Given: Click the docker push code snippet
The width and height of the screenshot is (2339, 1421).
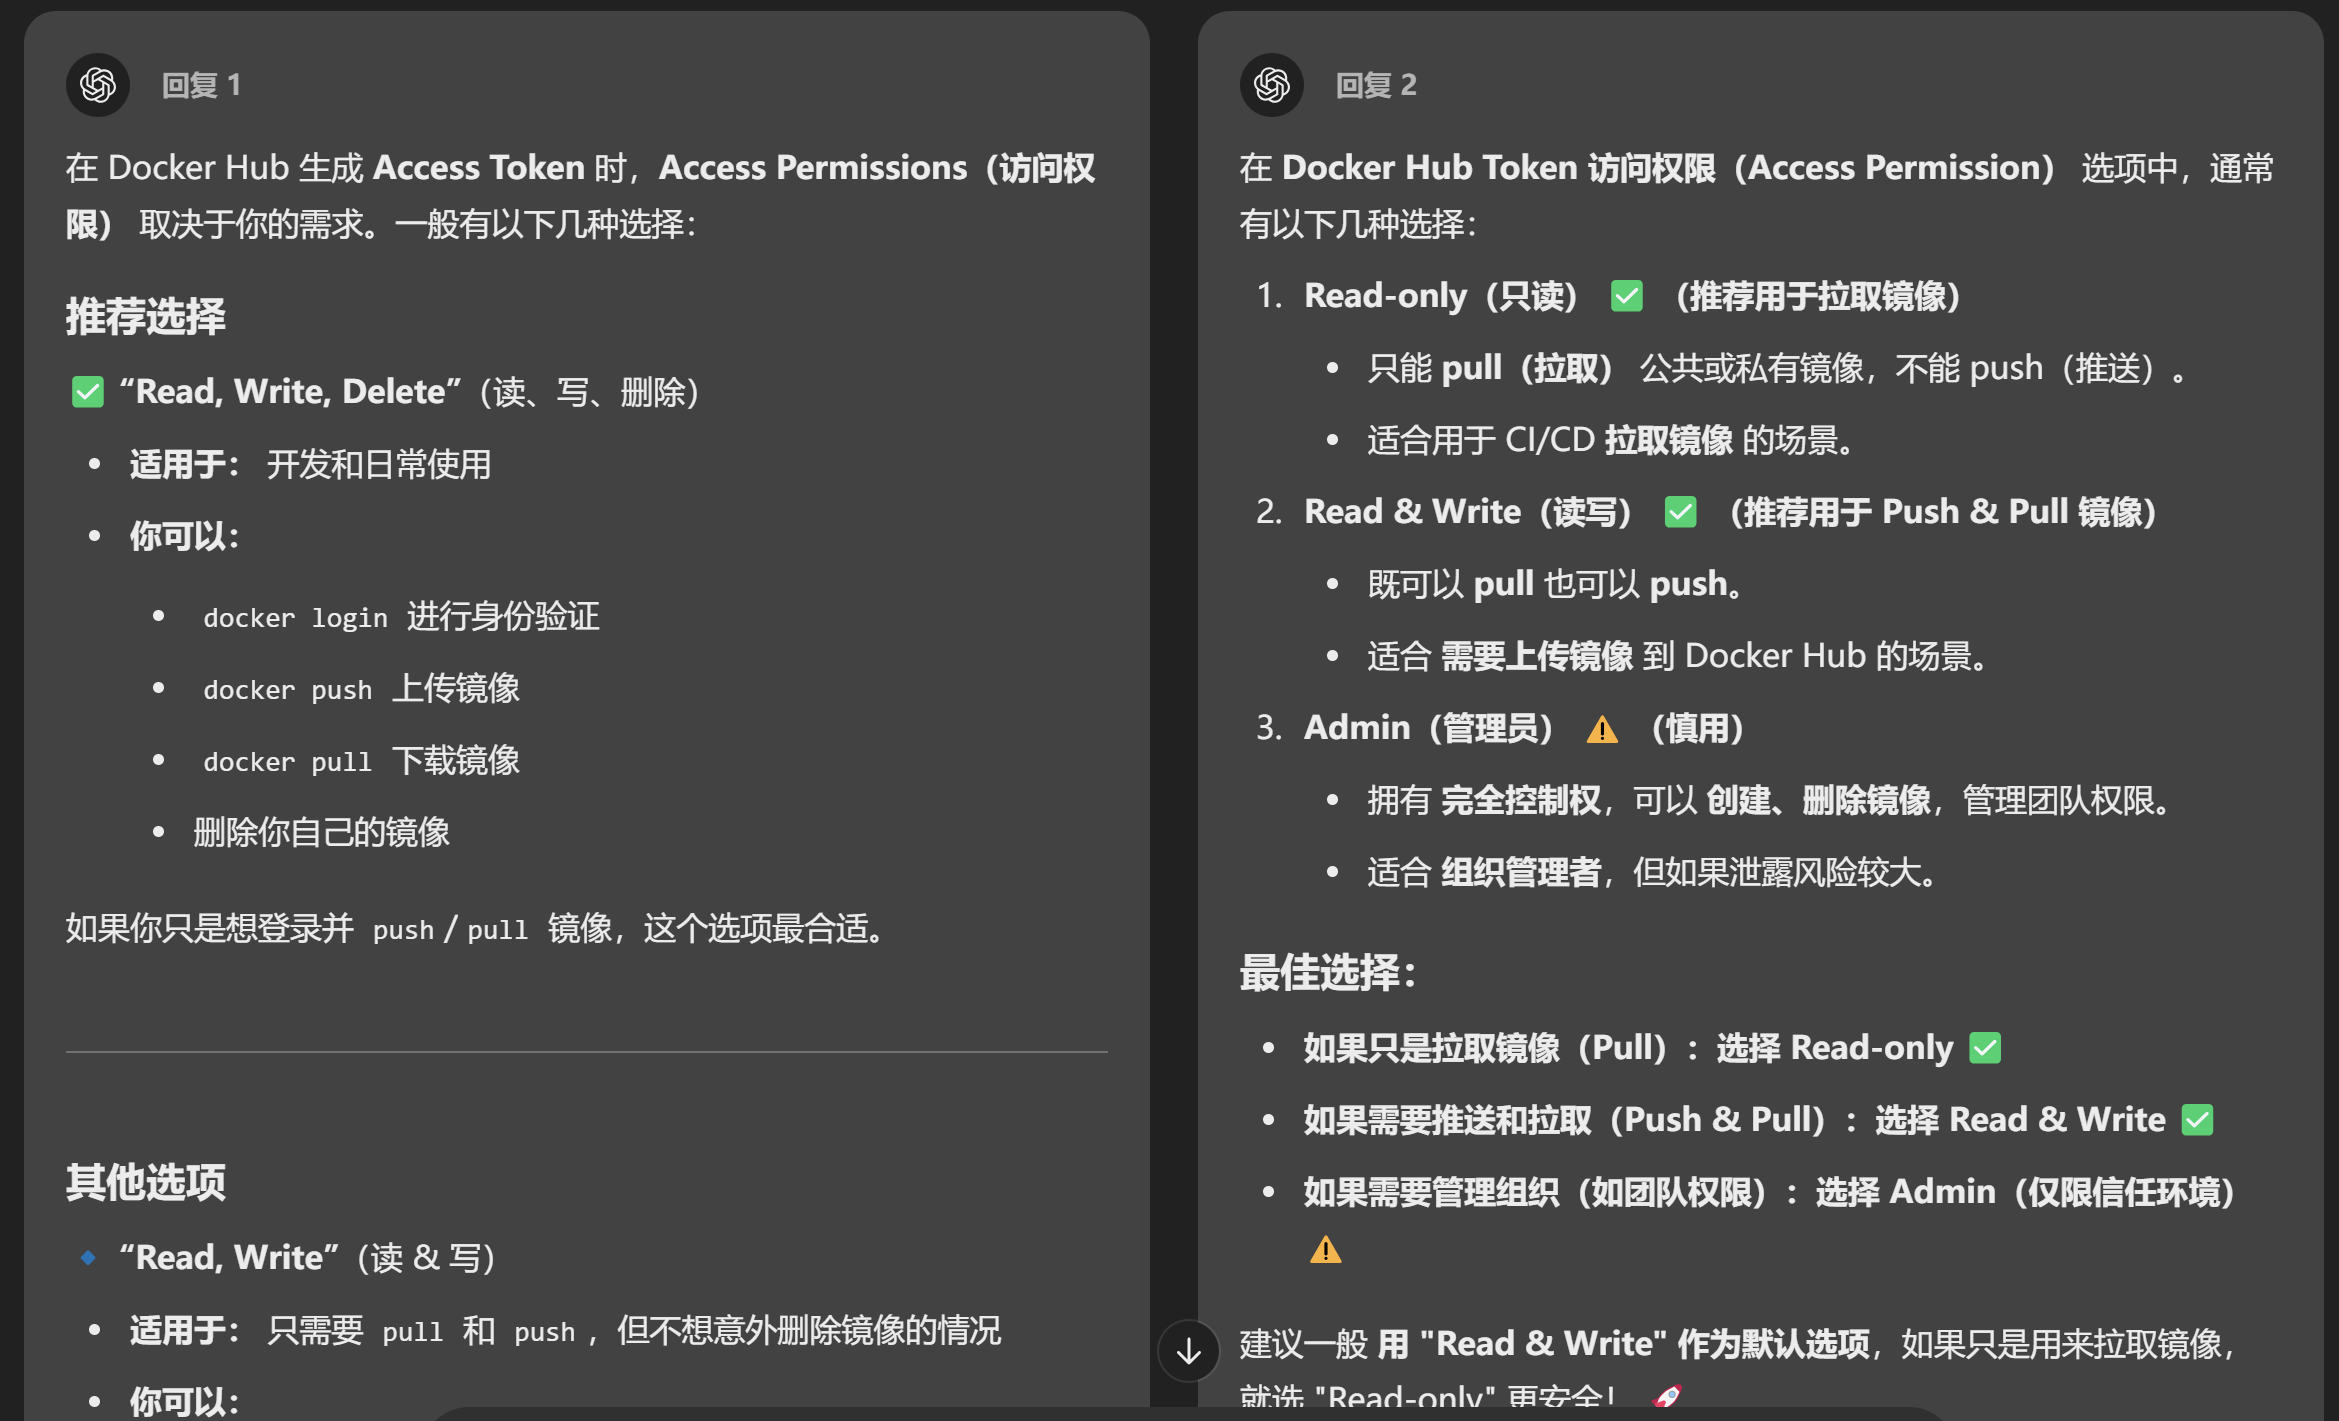Looking at the screenshot, I should click(287, 690).
